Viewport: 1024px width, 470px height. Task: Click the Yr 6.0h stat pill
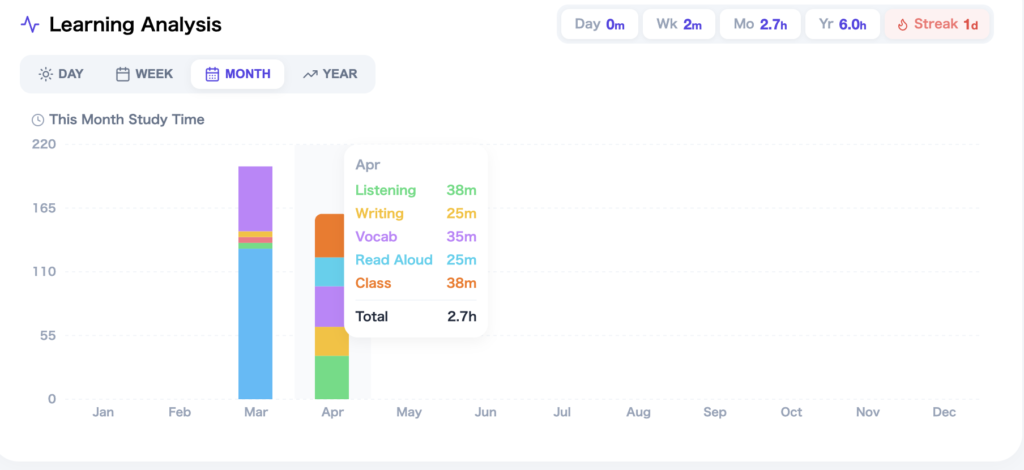click(842, 24)
